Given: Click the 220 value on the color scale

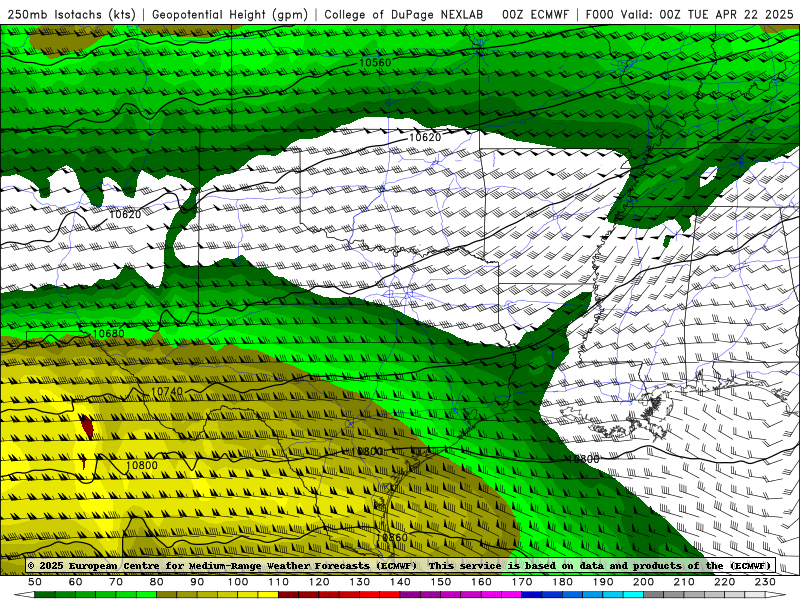Looking at the screenshot, I should (724, 582).
